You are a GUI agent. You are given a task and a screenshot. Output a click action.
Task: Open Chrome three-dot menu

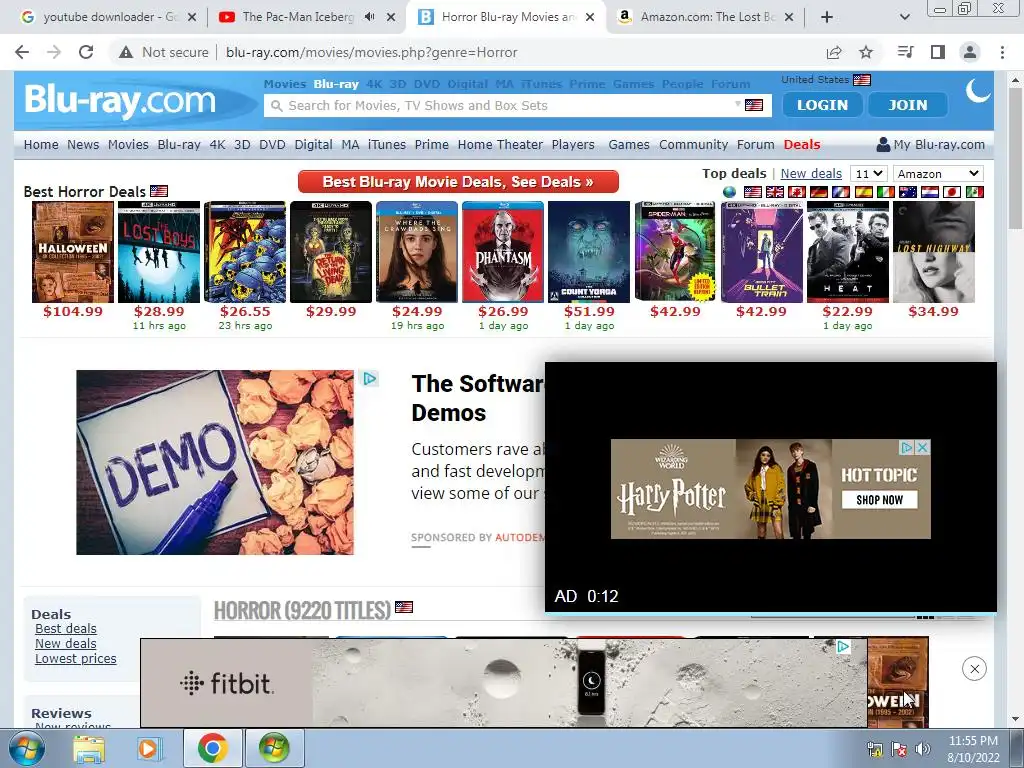pos(1002,52)
